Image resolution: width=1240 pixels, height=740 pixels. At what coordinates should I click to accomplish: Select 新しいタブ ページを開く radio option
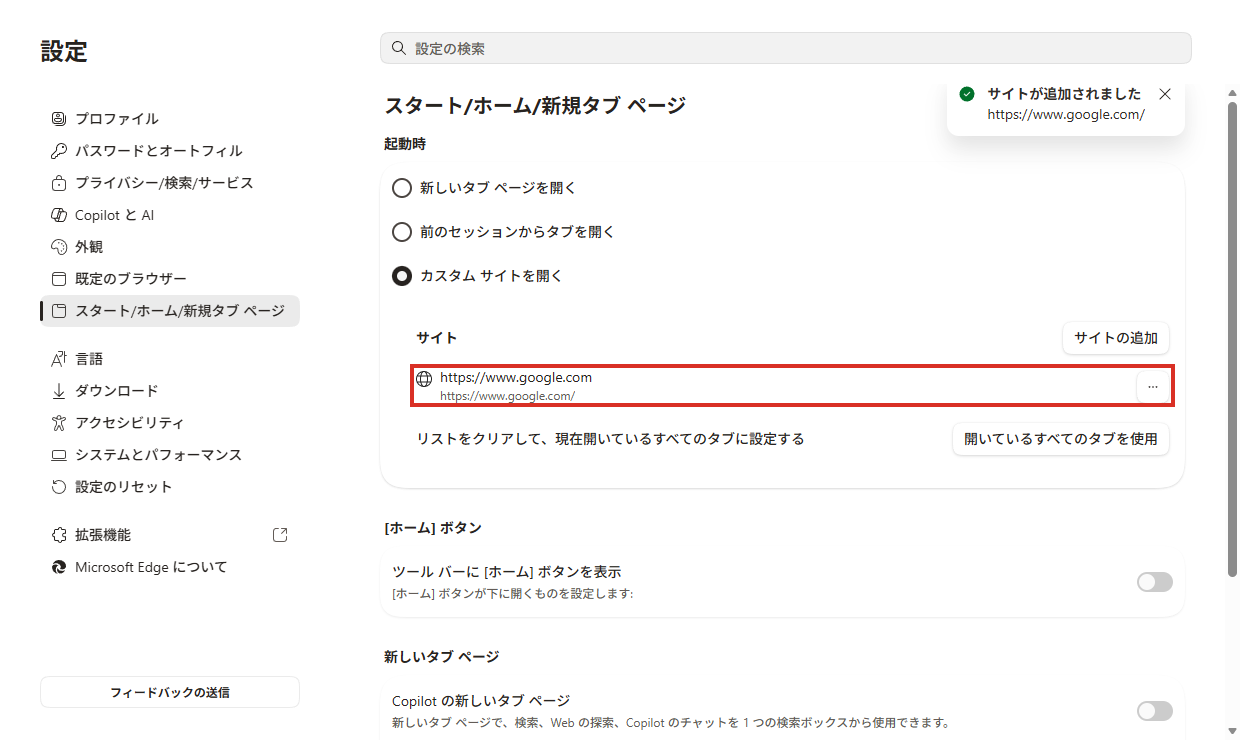pos(402,188)
